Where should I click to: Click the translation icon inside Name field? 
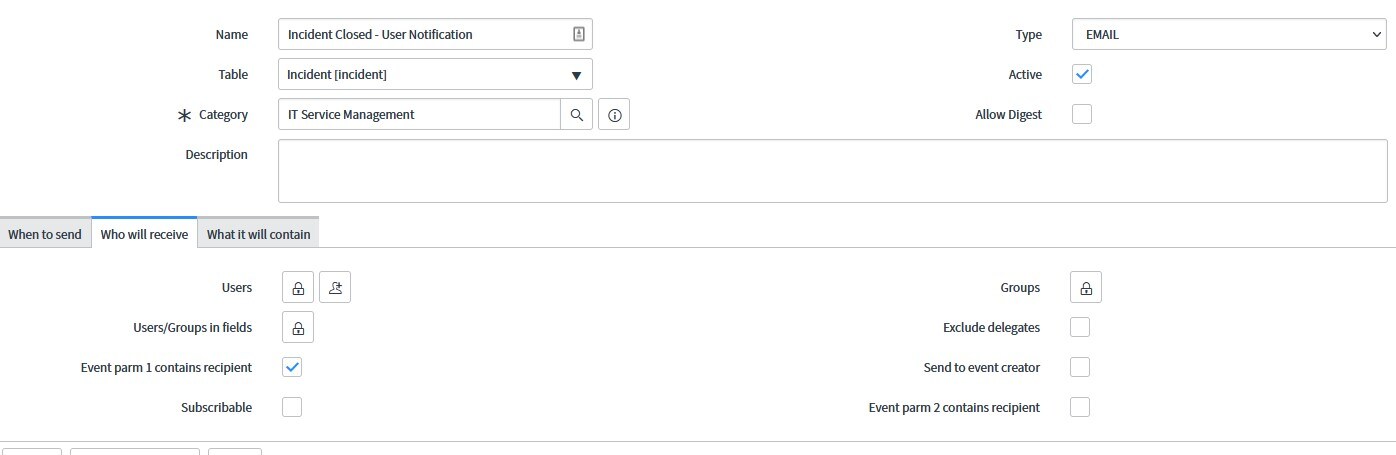point(578,34)
